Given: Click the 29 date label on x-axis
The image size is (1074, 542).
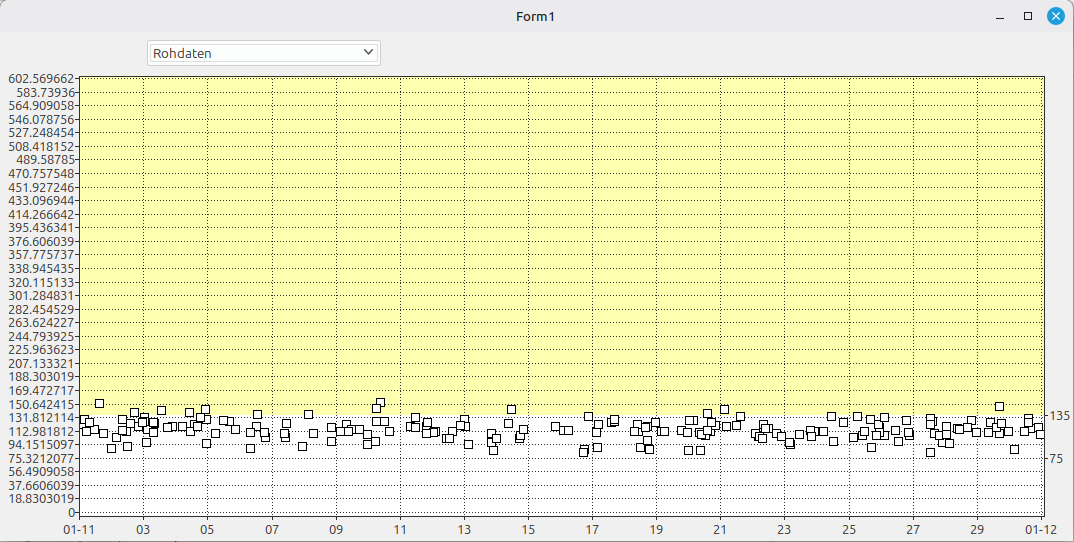Looking at the screenshot, I should point(977,528).
